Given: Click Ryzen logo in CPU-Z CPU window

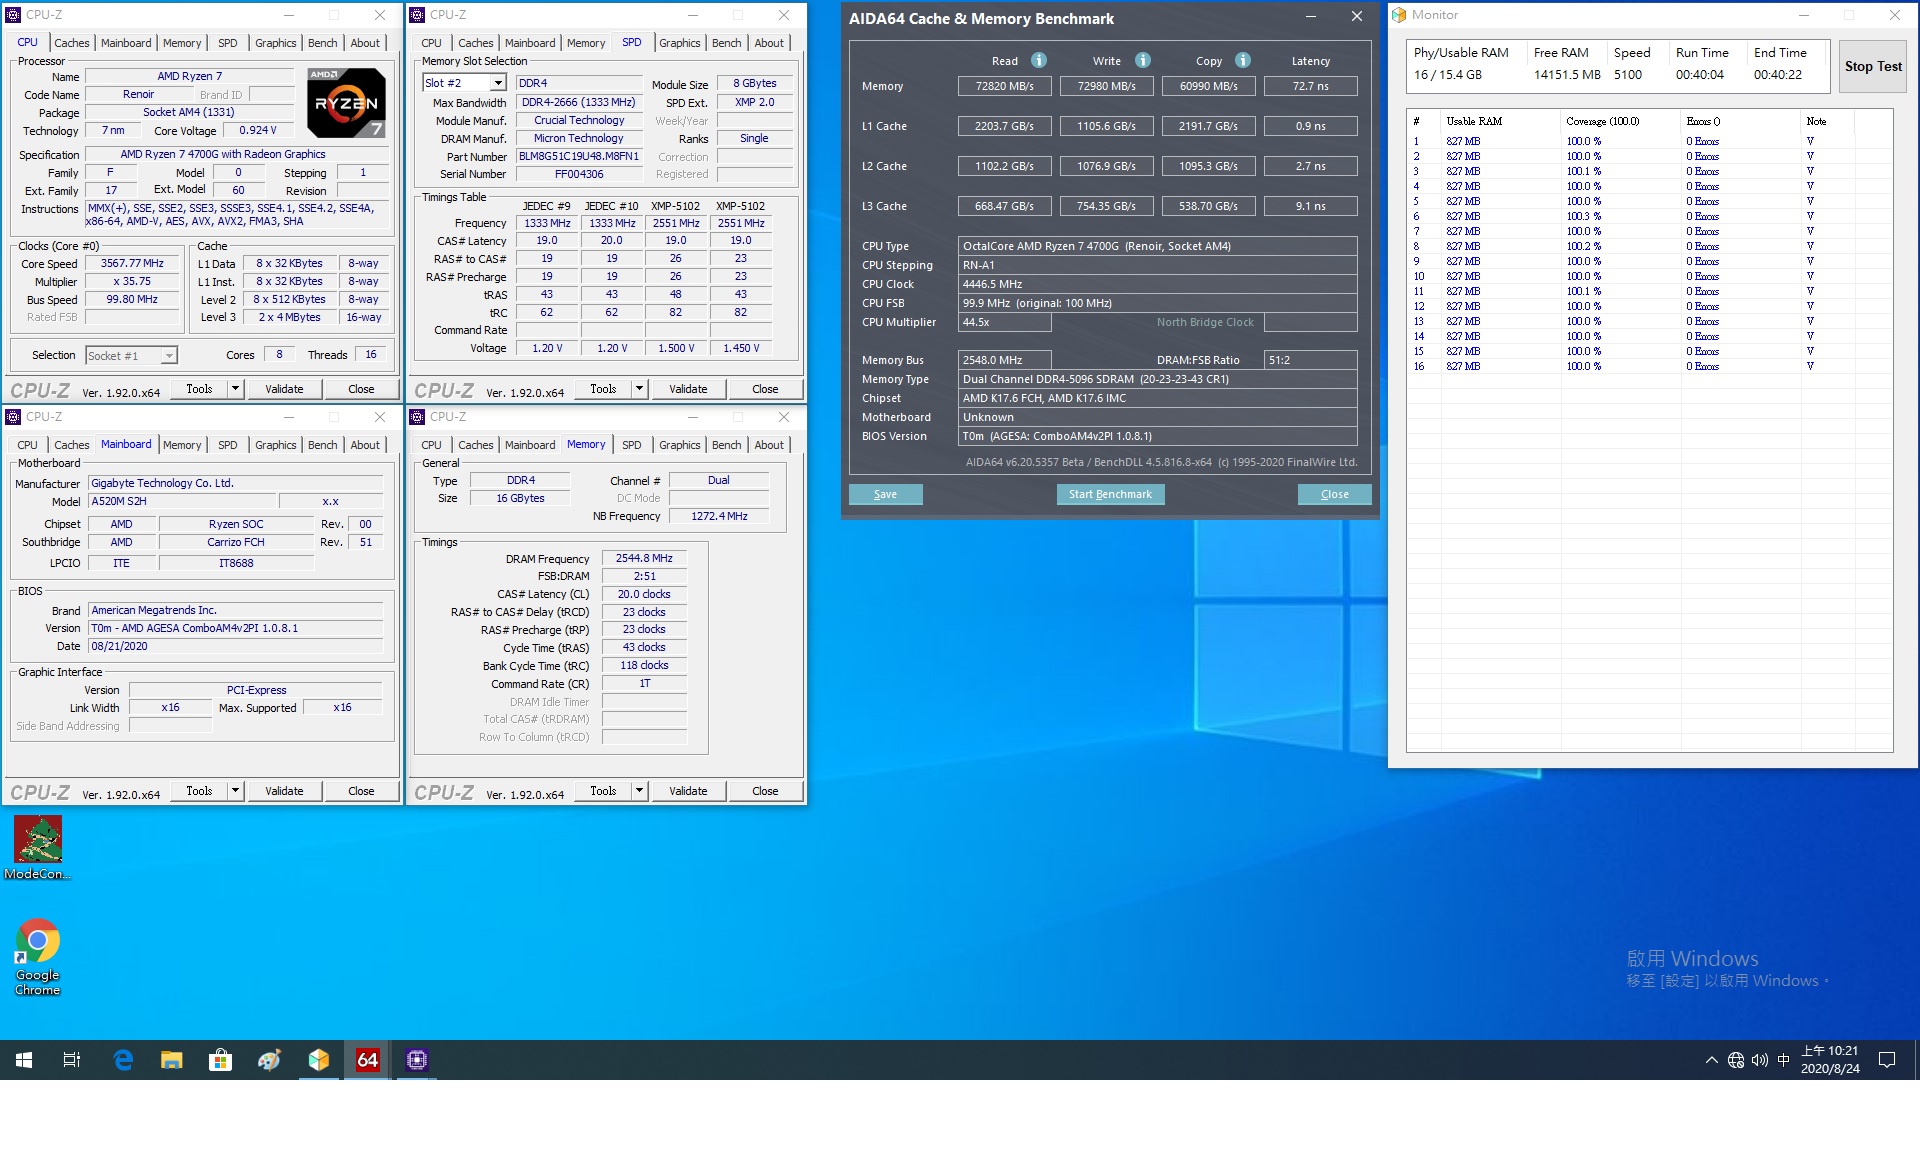Looking at the screenshot, I should (345, 102).
